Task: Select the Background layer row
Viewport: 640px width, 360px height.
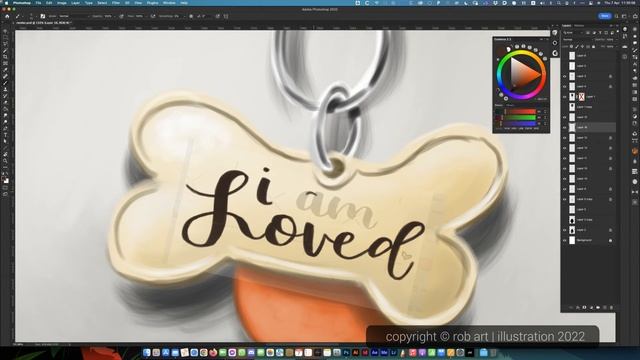Action: click(x=589, y=240)
